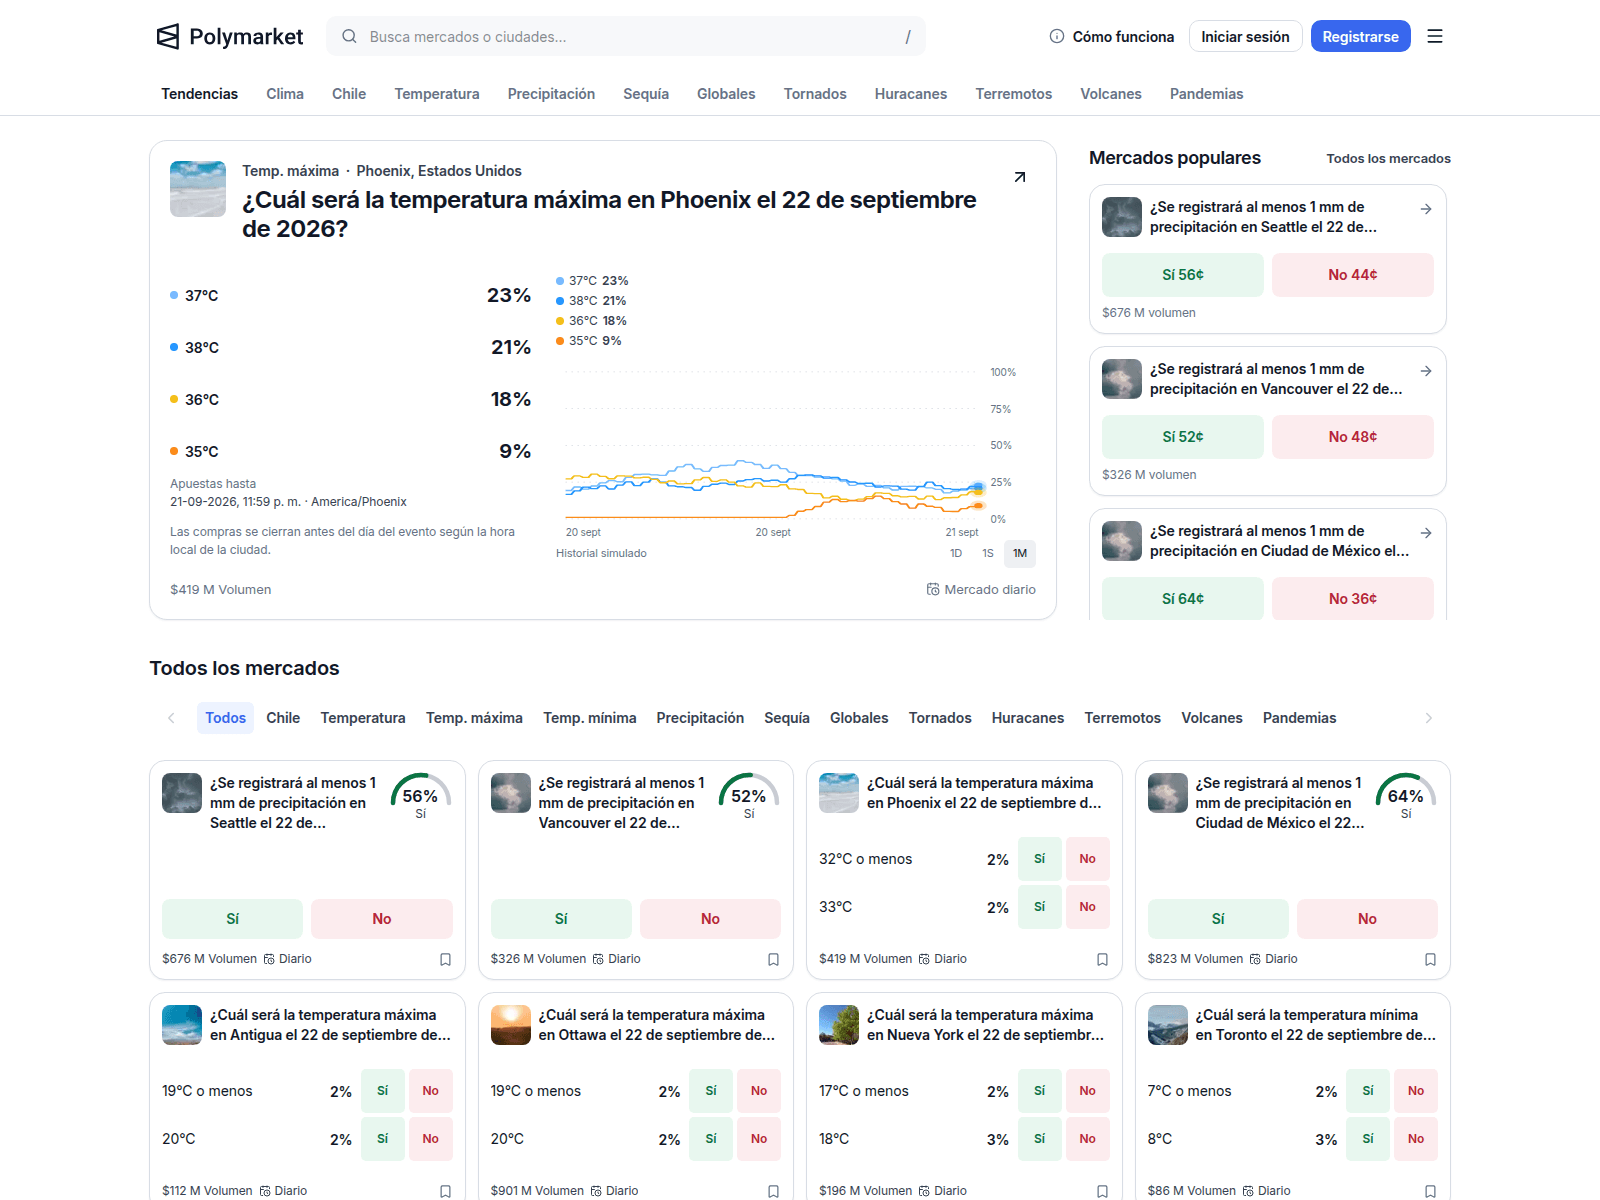Filter all markets by Chile chip

pos(283,718)
